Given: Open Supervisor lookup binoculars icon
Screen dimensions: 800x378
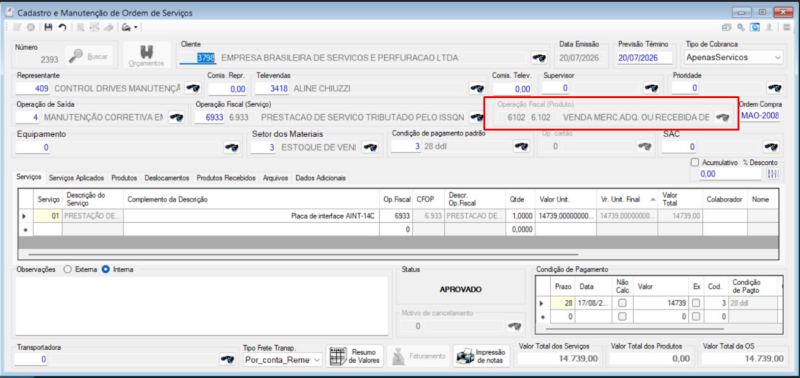Looking at the screenshot, I should [651, 88].
